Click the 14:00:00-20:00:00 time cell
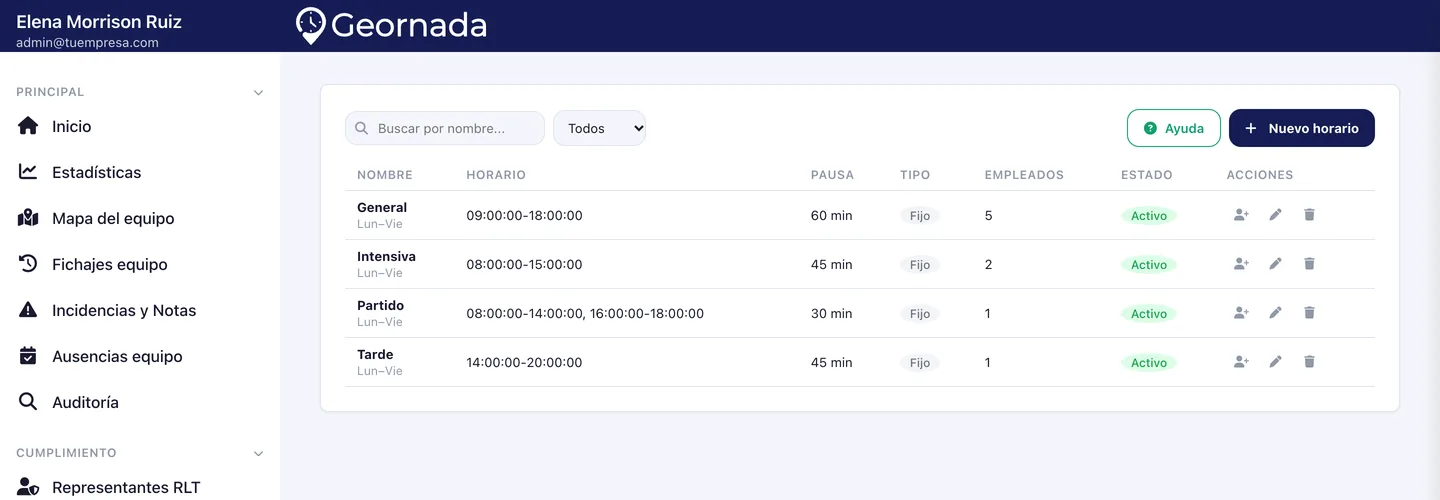 point(524,362)
